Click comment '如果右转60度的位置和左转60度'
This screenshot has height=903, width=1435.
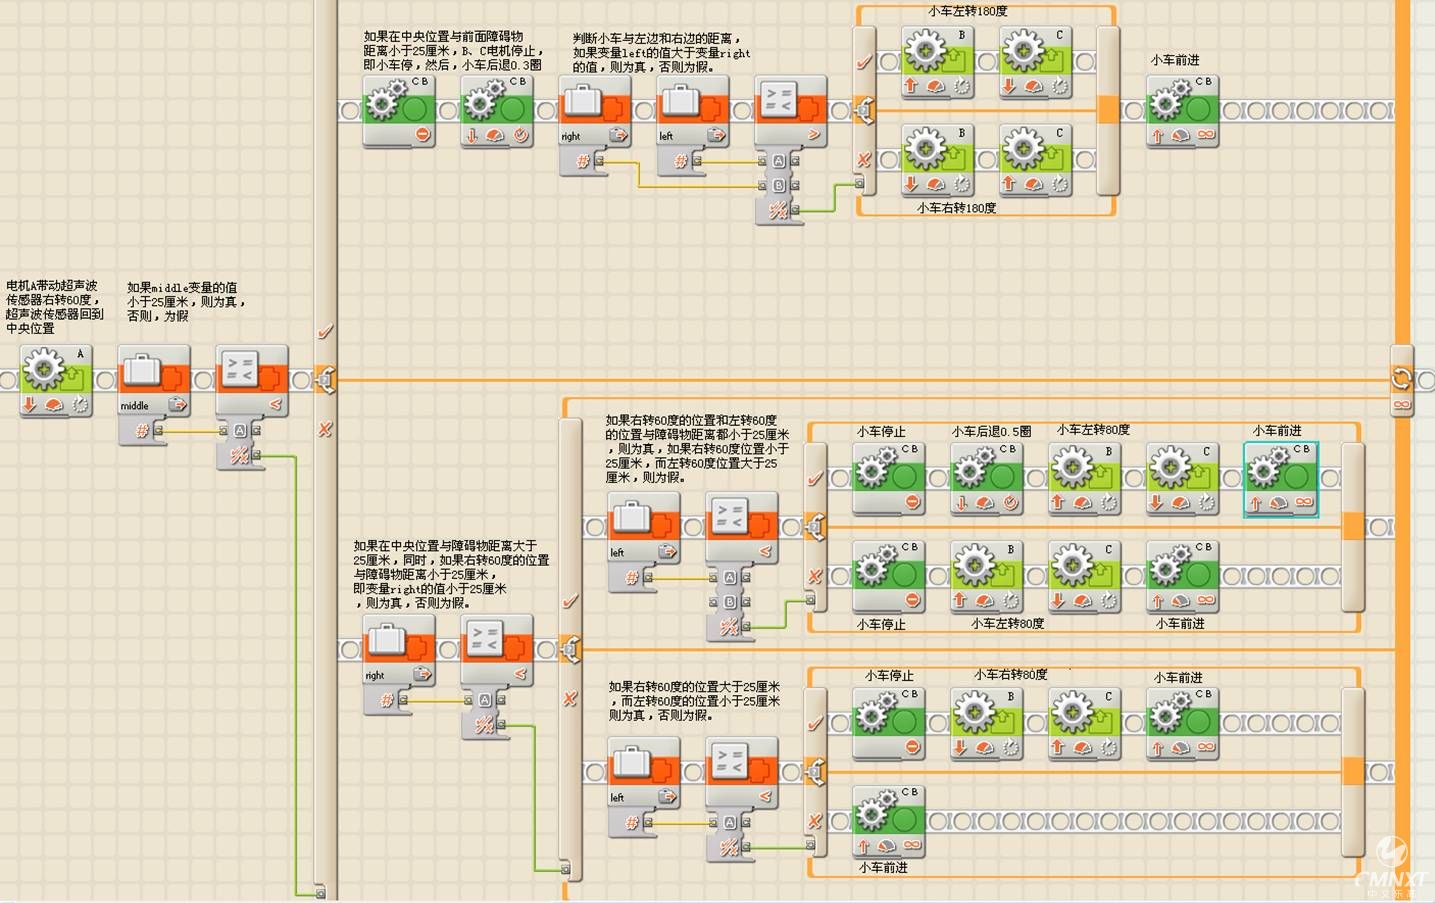point(697,449)
